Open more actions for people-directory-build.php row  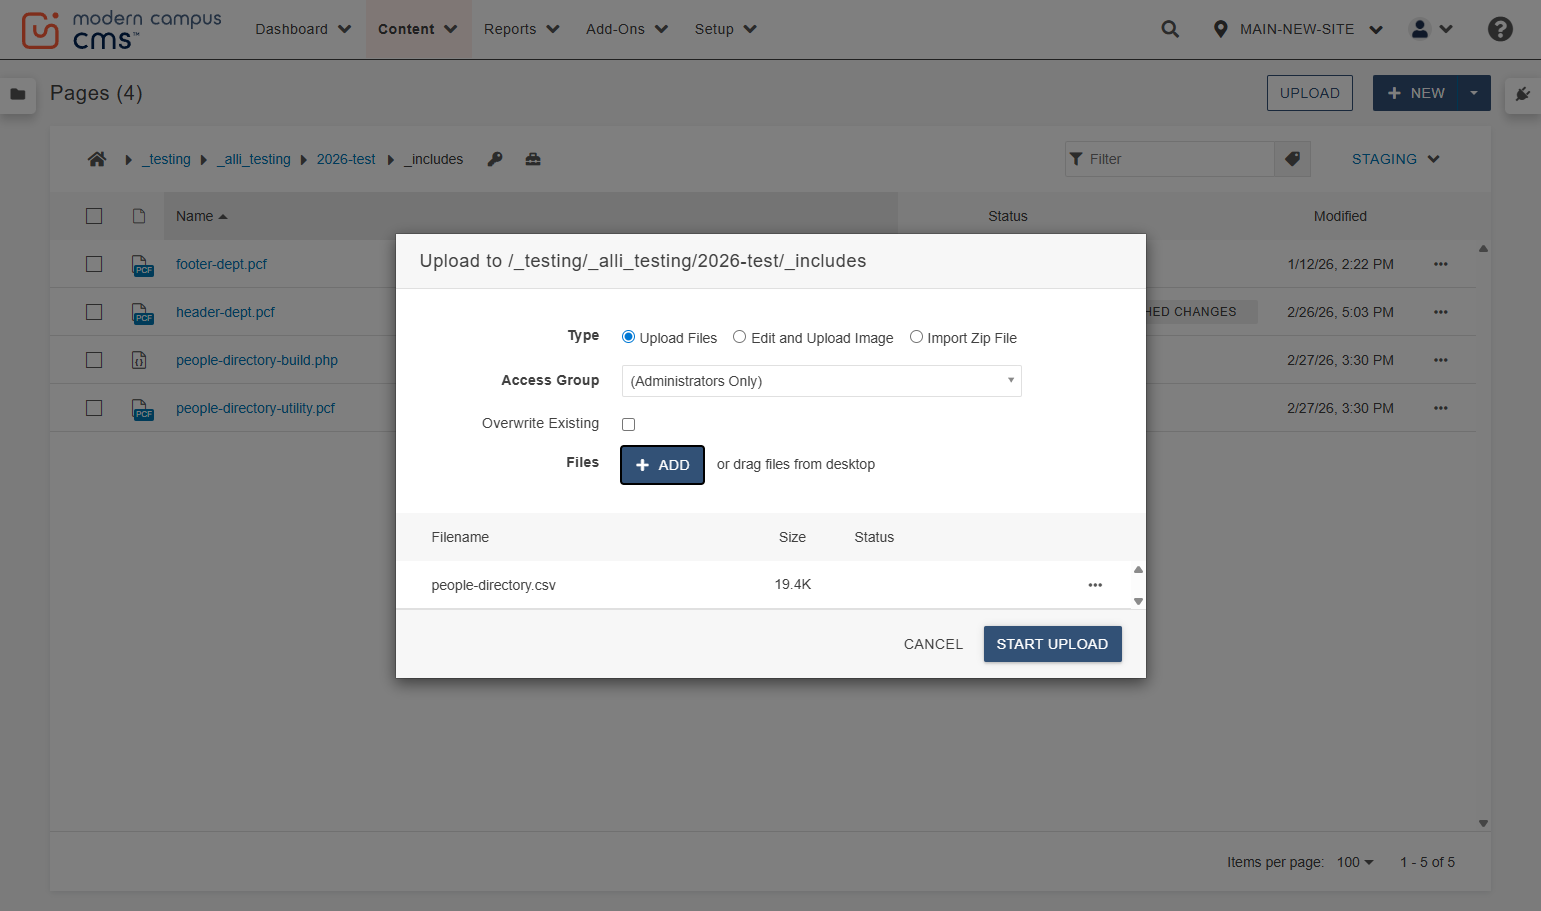pos(1440,360)
